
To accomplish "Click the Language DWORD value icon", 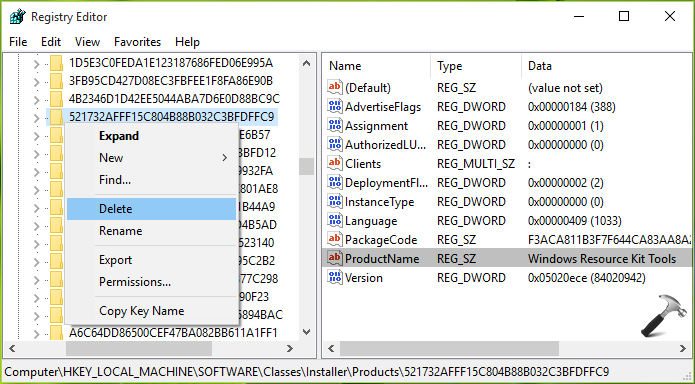I will point(335,220).
